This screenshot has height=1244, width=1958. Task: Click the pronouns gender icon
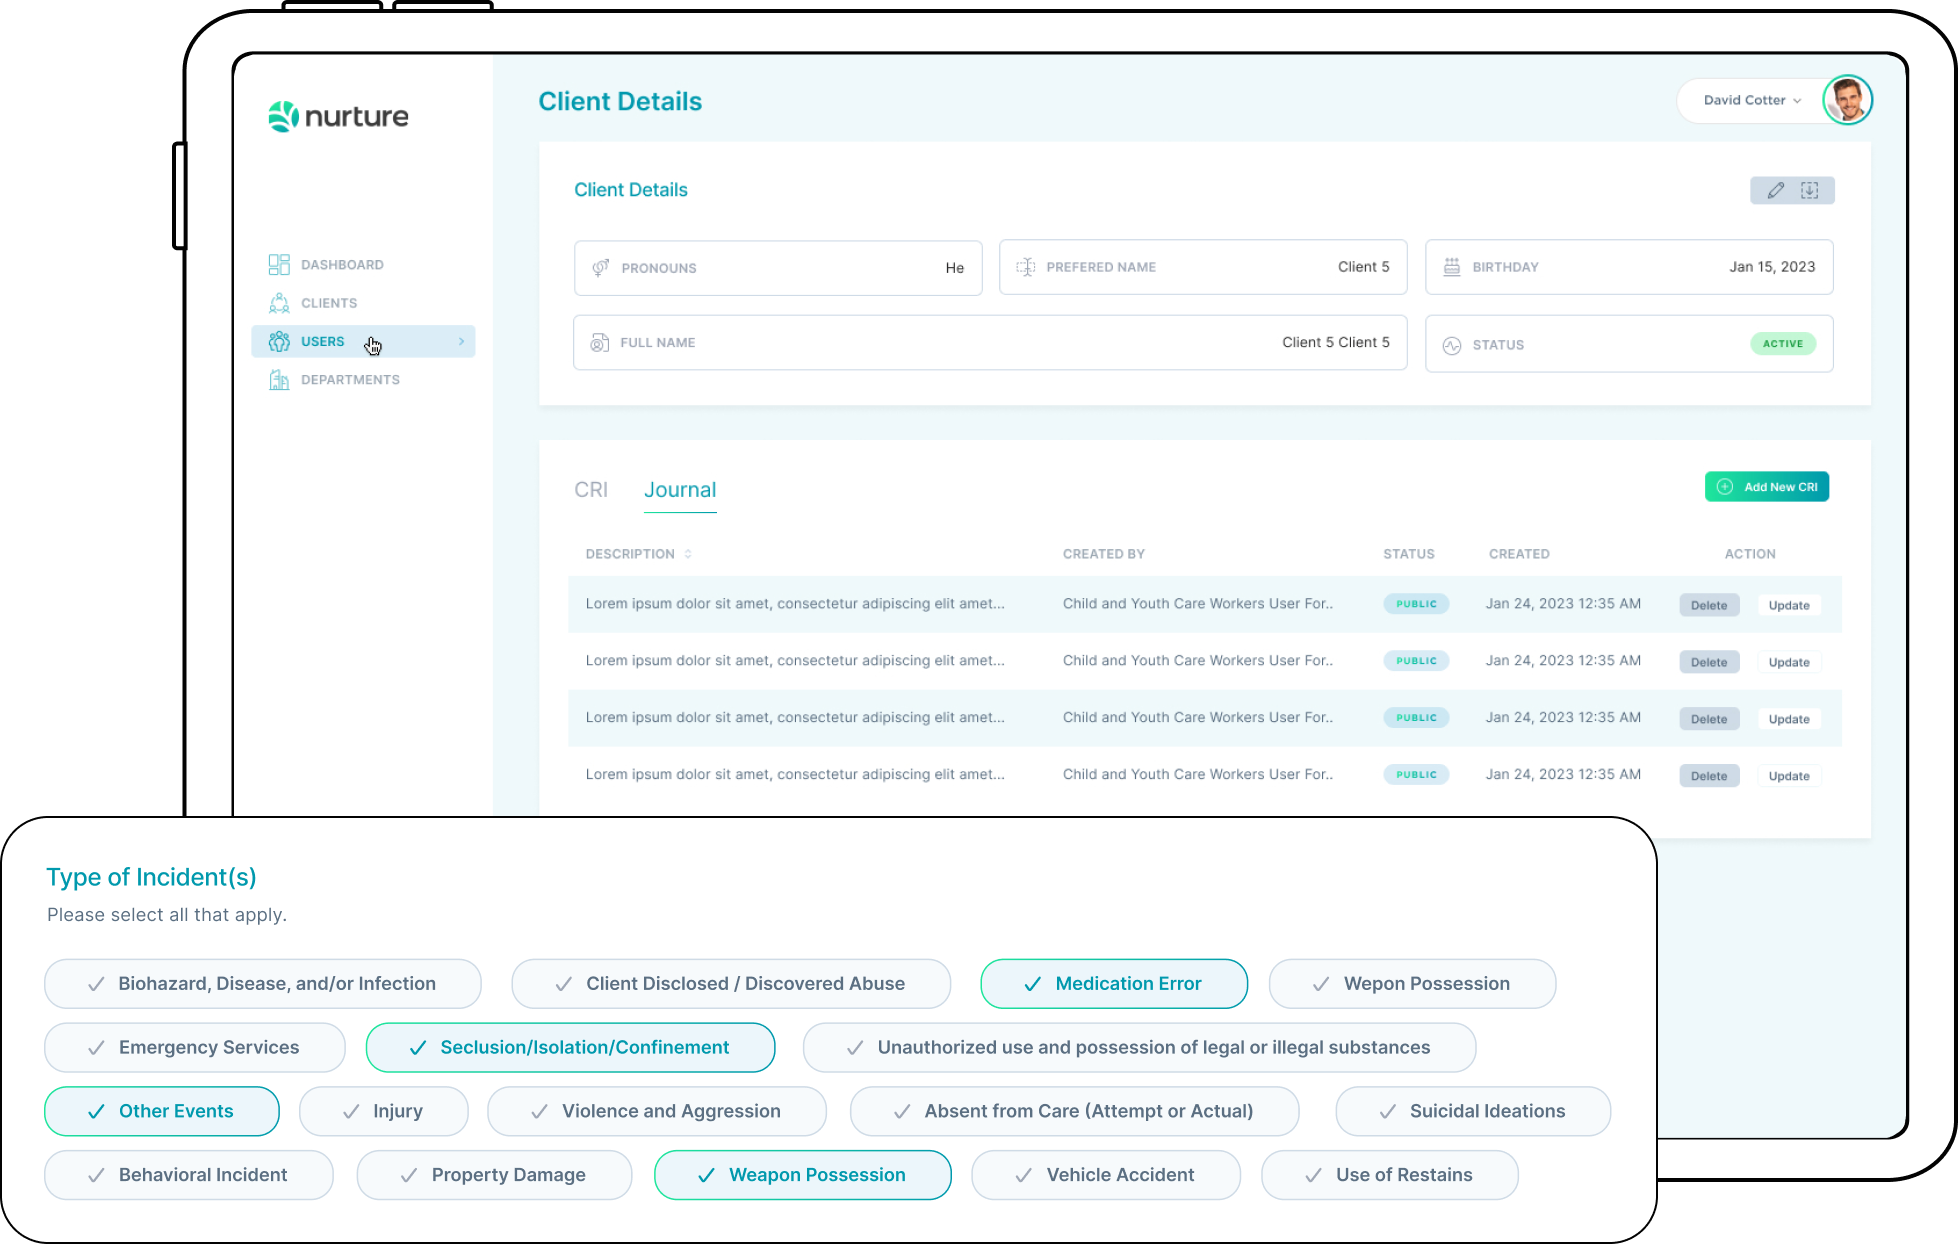[600, 268]
